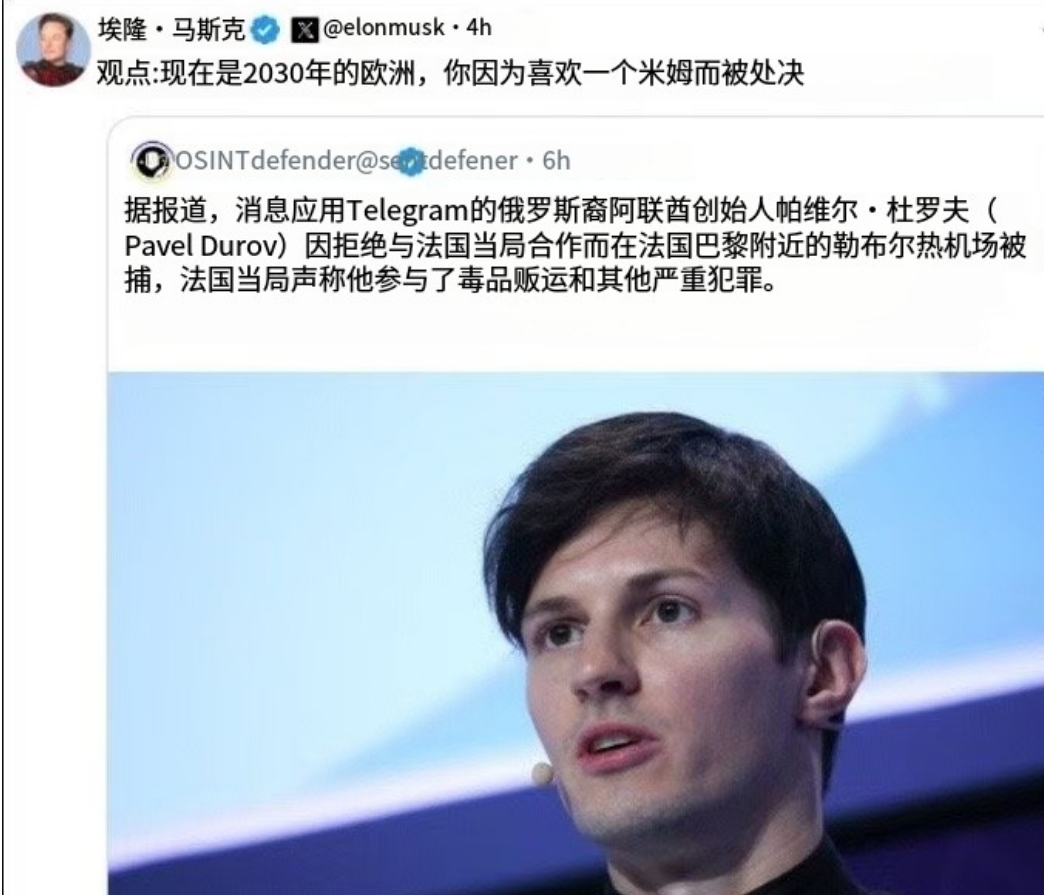Select the post text starting with 观点

tap(450, 73)
